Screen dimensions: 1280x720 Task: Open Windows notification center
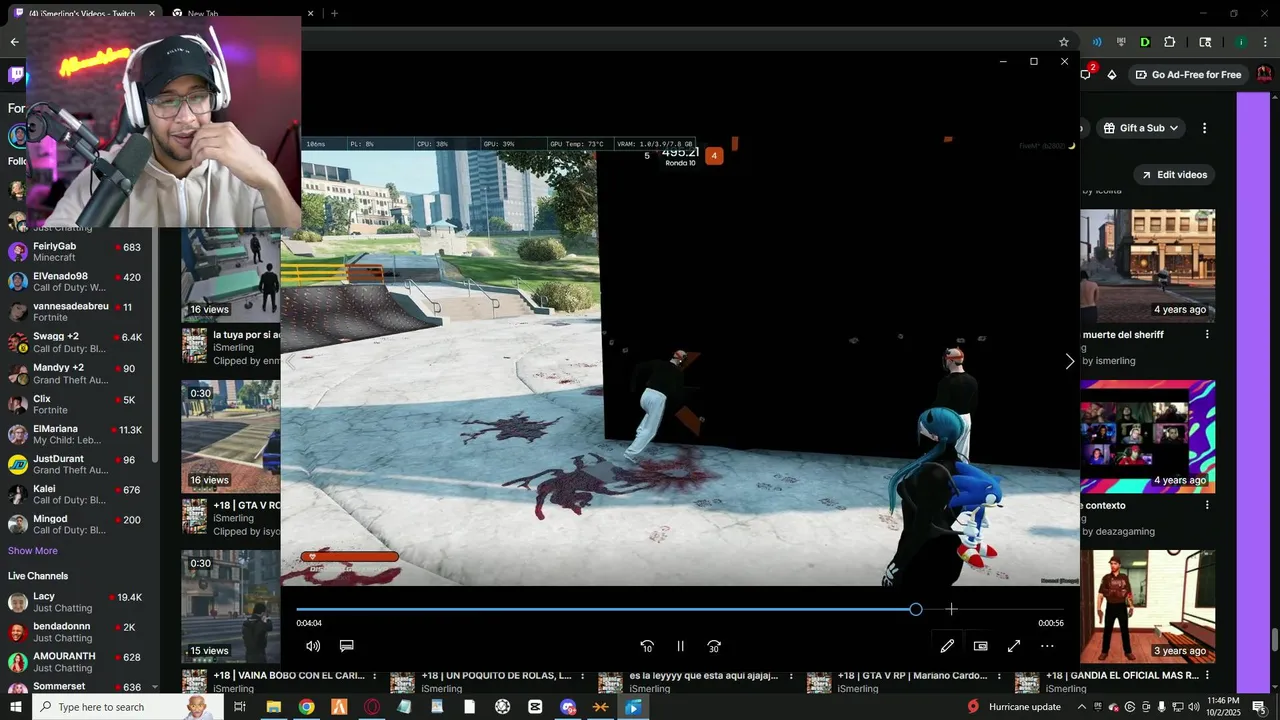[x=1258, y=707]
